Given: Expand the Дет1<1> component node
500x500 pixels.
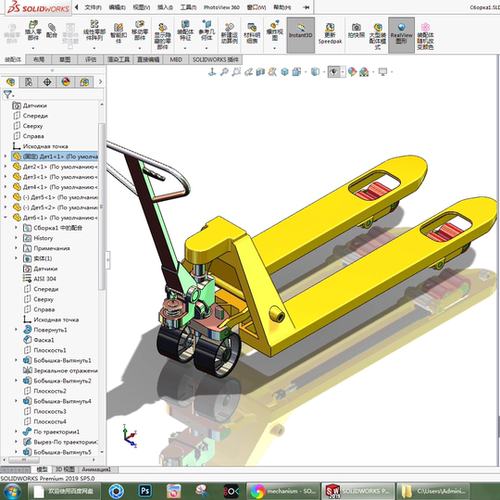Looking at the screenshot, I should (x=5, y=156).
